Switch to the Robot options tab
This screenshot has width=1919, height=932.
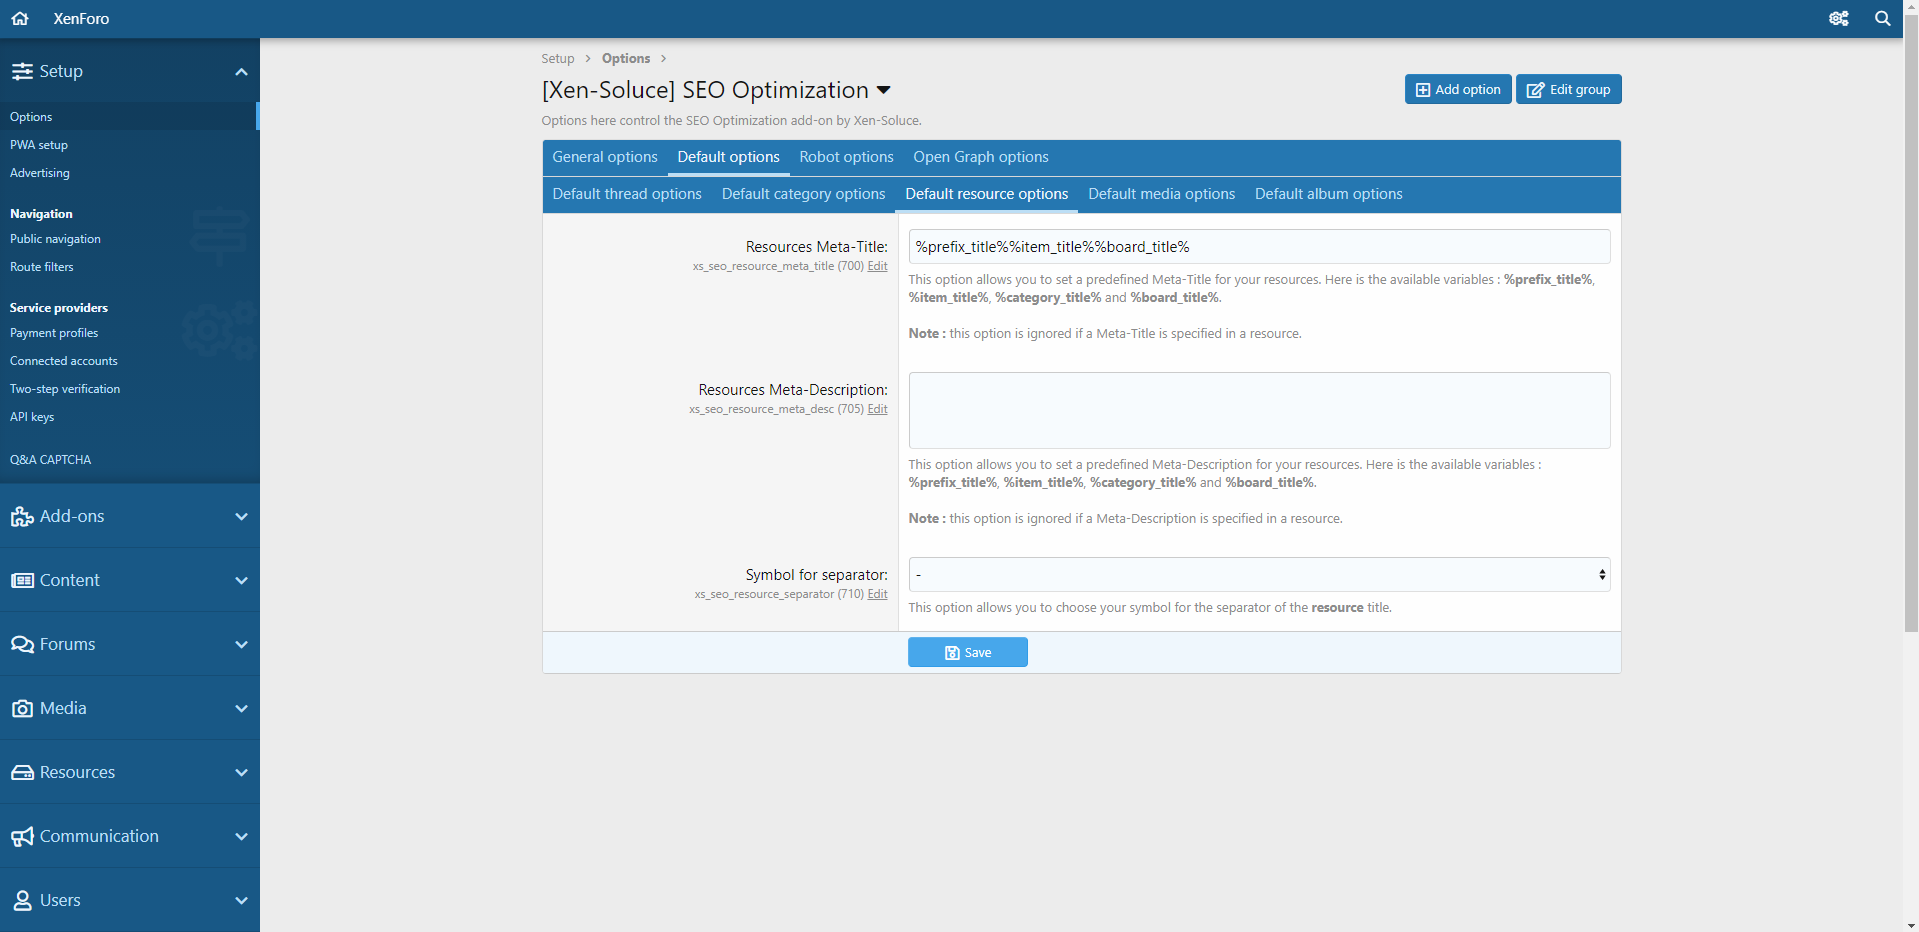point(846,157)
